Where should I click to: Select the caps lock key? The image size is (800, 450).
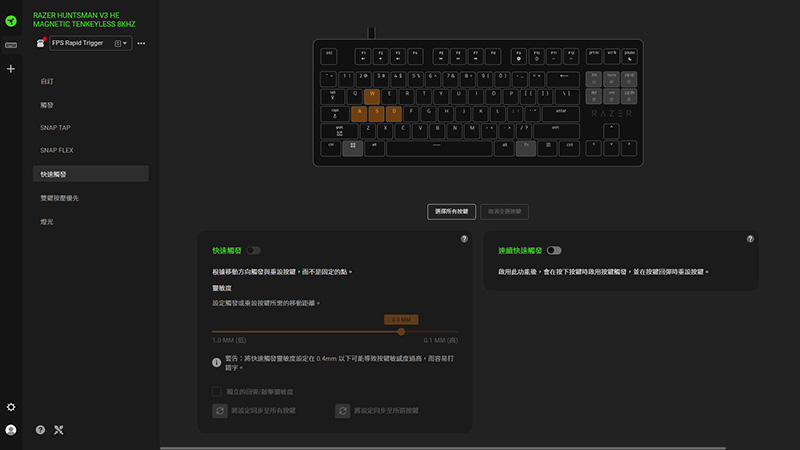coord(335,114)
